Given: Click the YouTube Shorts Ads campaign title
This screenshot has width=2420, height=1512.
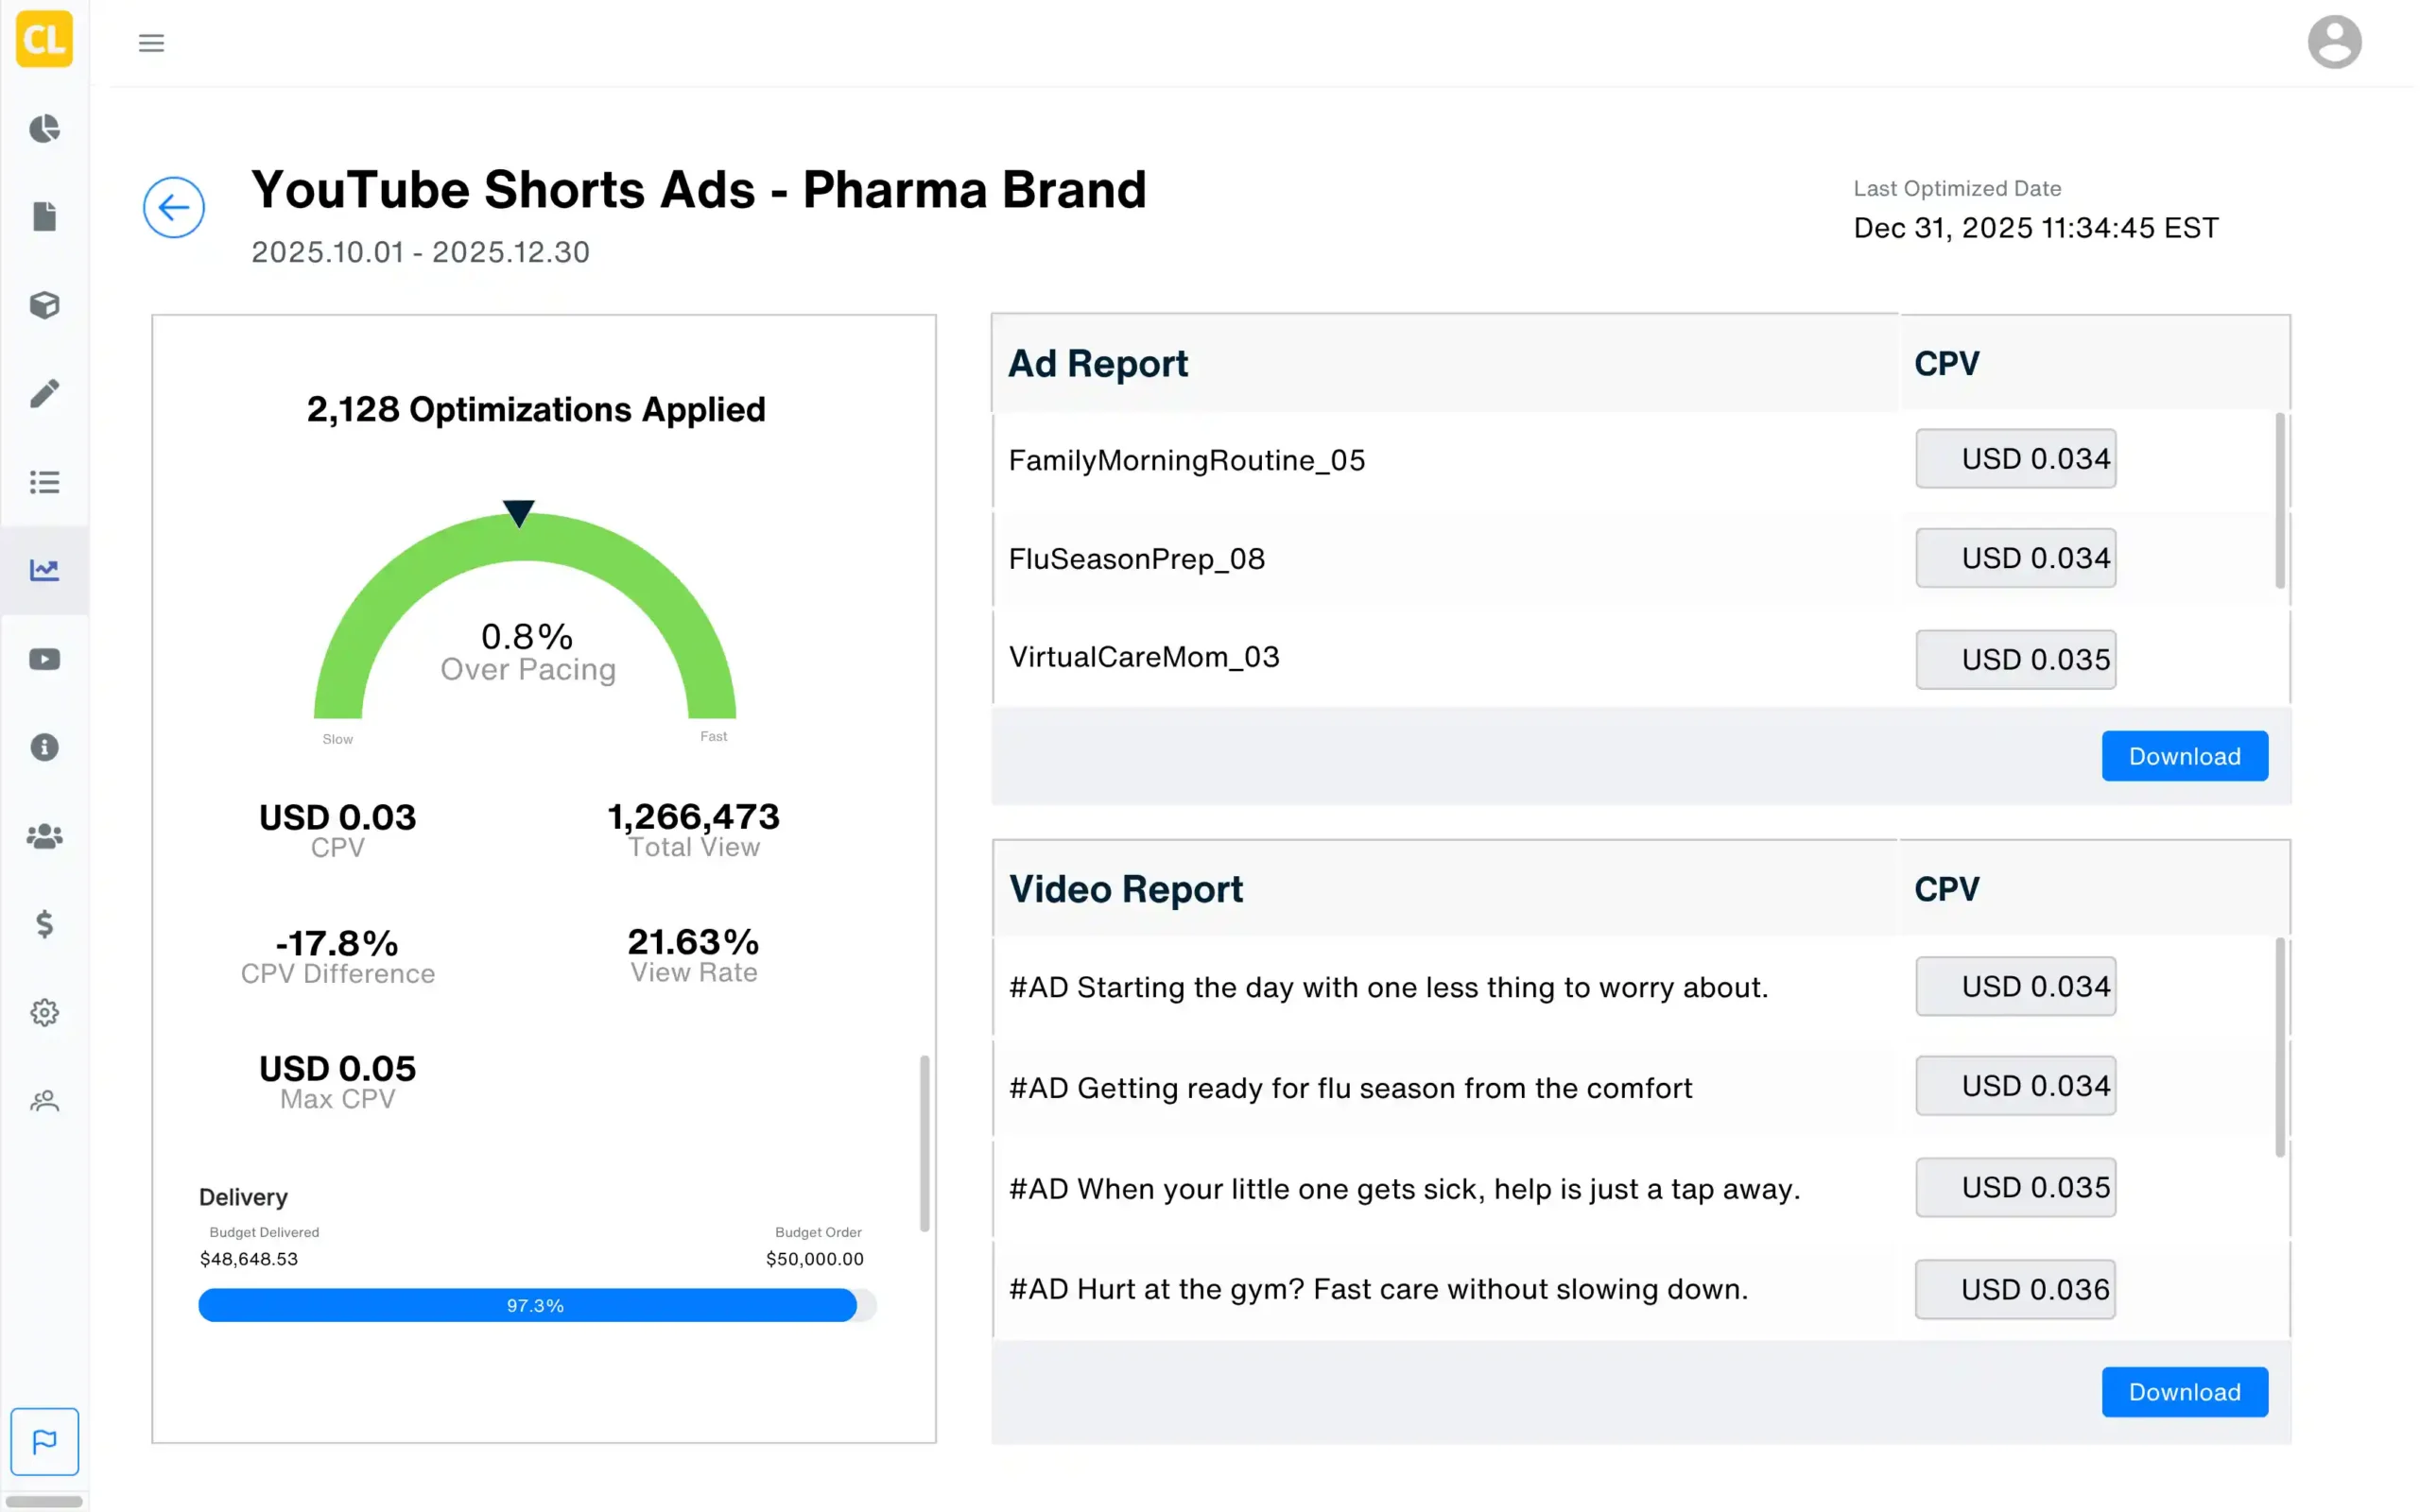Looking at the screenshot, I should 698,189.
